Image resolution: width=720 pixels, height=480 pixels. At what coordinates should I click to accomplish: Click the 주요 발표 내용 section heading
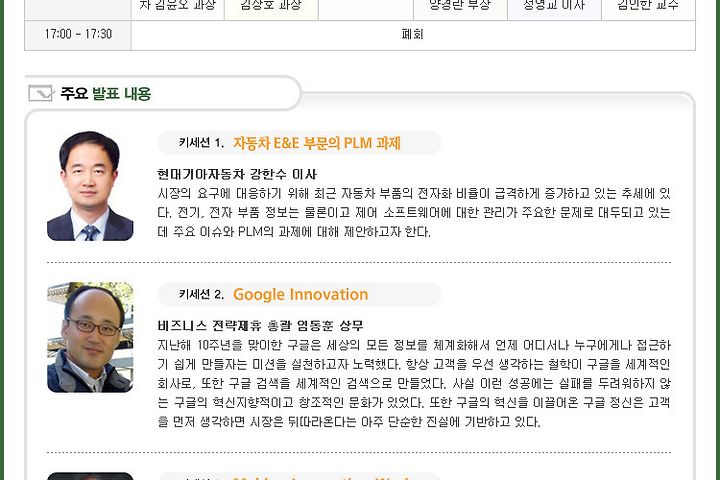(106, 94)
